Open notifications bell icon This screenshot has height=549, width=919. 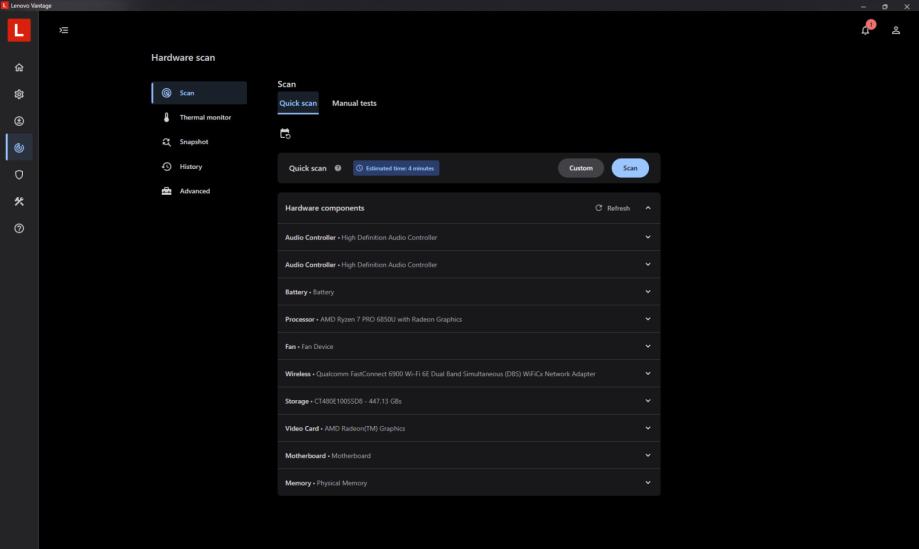(x=866, y=30)
